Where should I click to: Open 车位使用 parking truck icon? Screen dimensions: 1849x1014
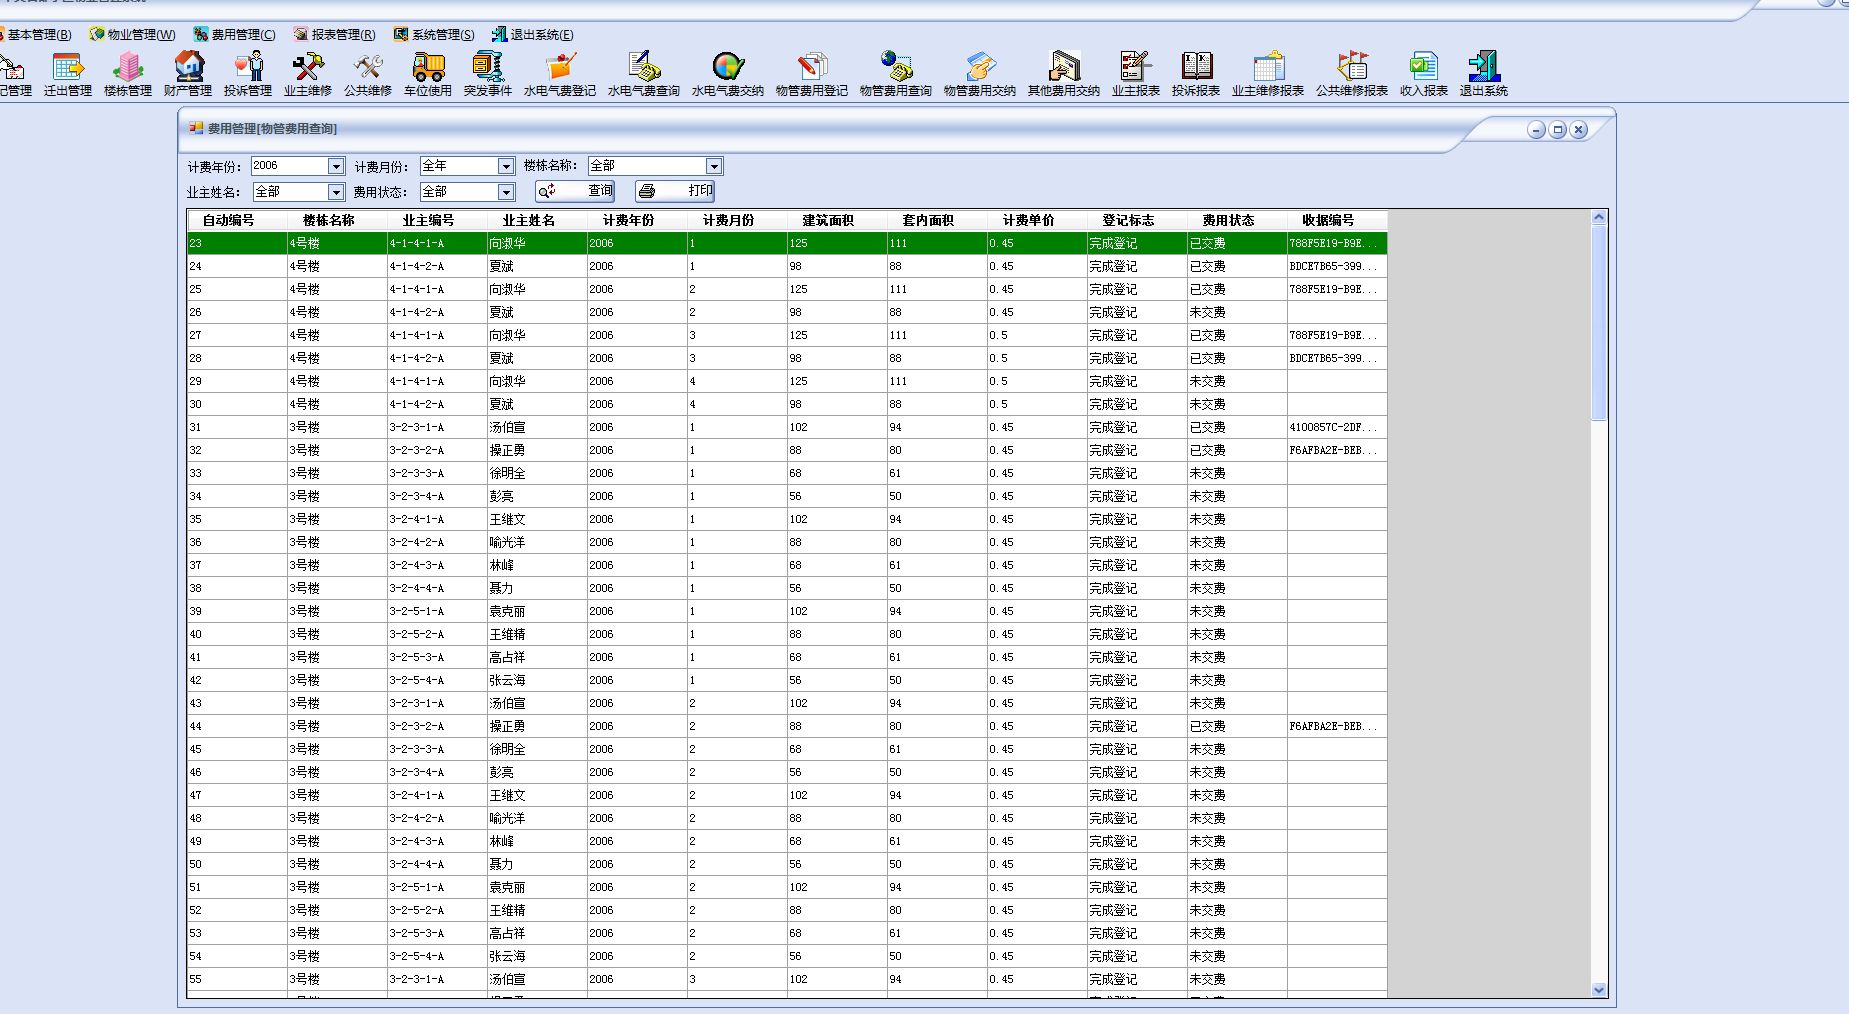pyautogui.click(x=428, y=74)
